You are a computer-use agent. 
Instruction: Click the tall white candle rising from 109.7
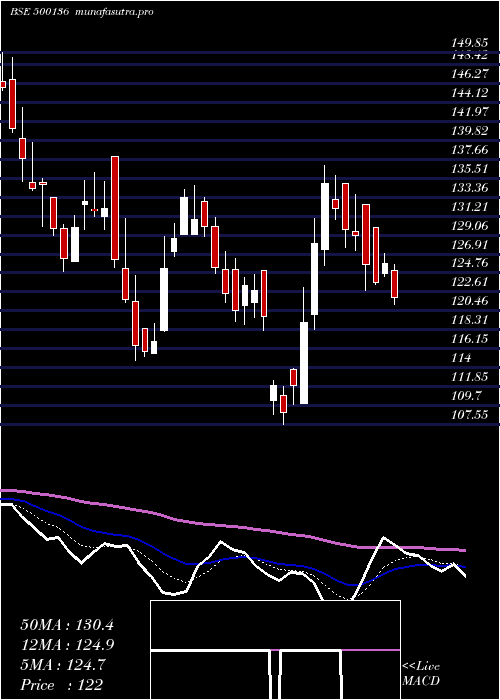click(x=304, y=363)
